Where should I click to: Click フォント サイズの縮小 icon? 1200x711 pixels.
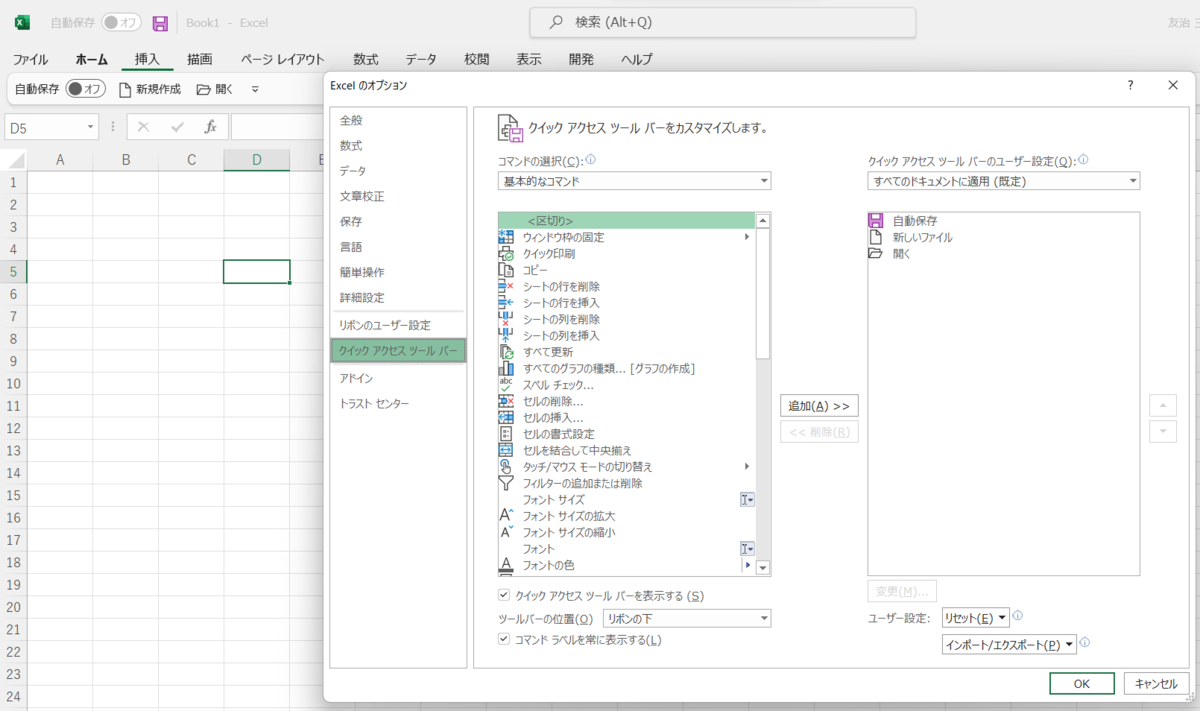click(506, 532)
